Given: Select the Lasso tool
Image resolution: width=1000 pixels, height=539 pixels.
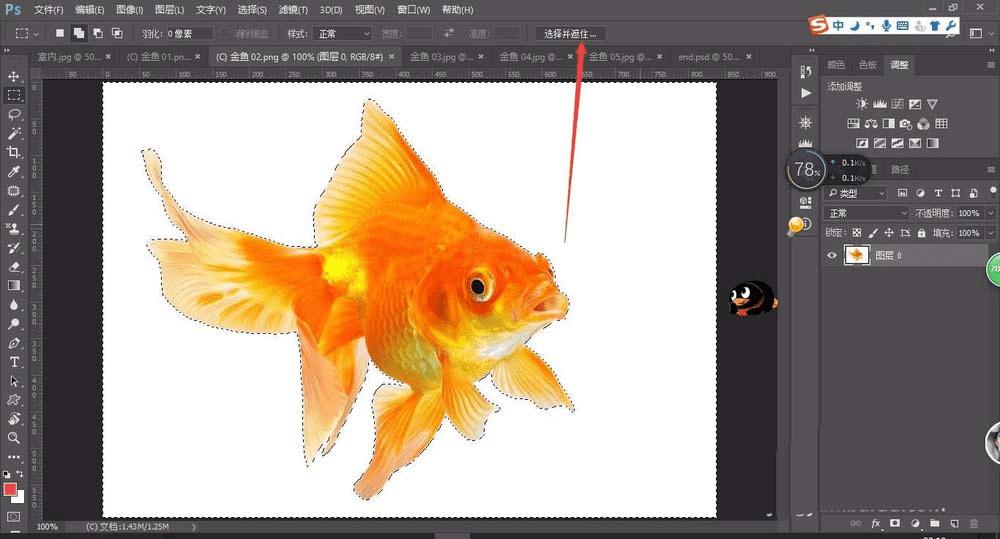Looking at the screenshot, I should click(13, 115).
